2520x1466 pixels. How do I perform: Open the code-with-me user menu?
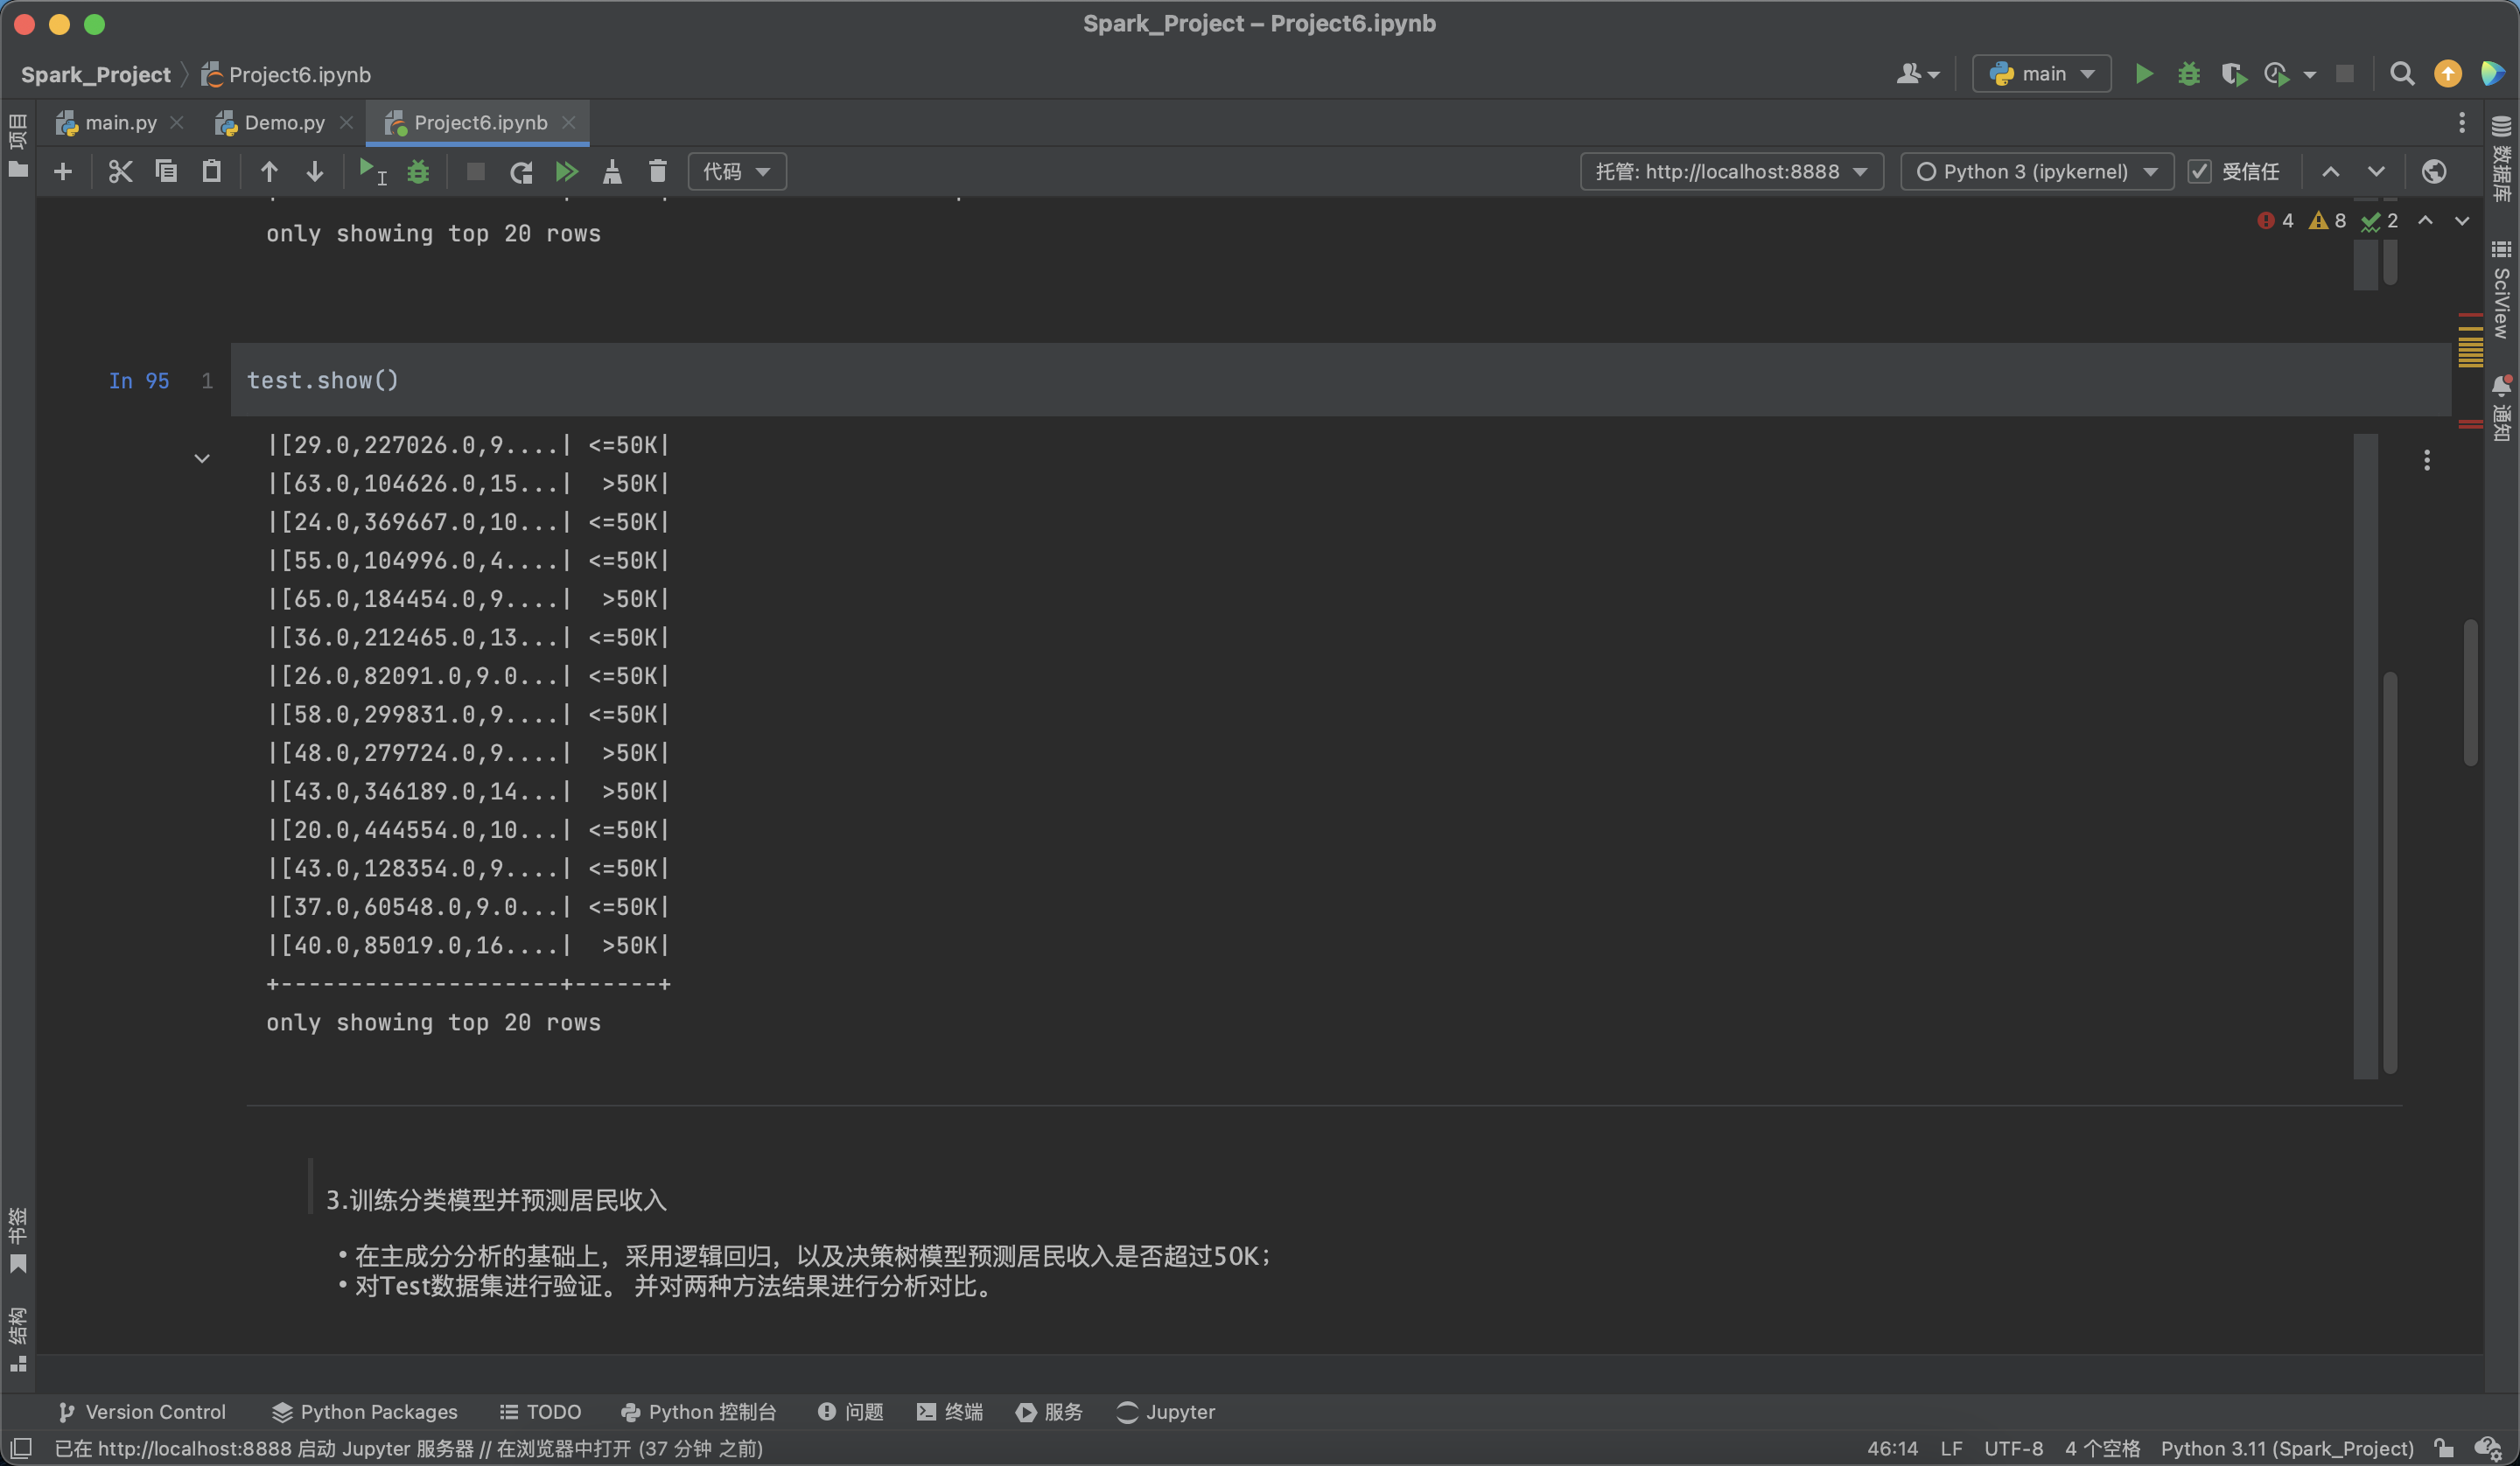(x=1918, y=74)
